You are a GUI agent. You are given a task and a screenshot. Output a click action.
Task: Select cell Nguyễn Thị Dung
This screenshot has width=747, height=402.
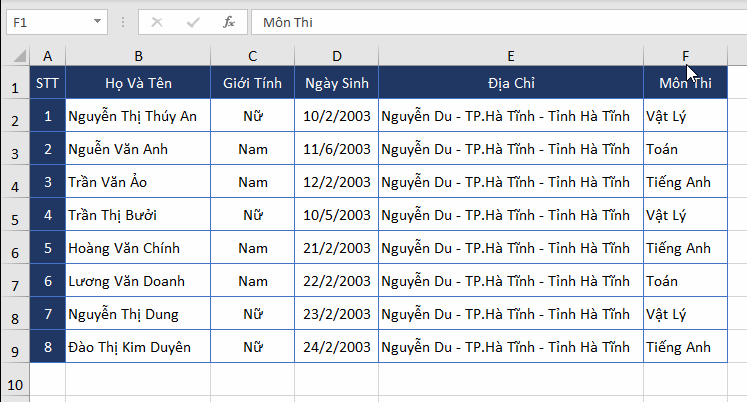pyautogui.click(x=138, y=313)
